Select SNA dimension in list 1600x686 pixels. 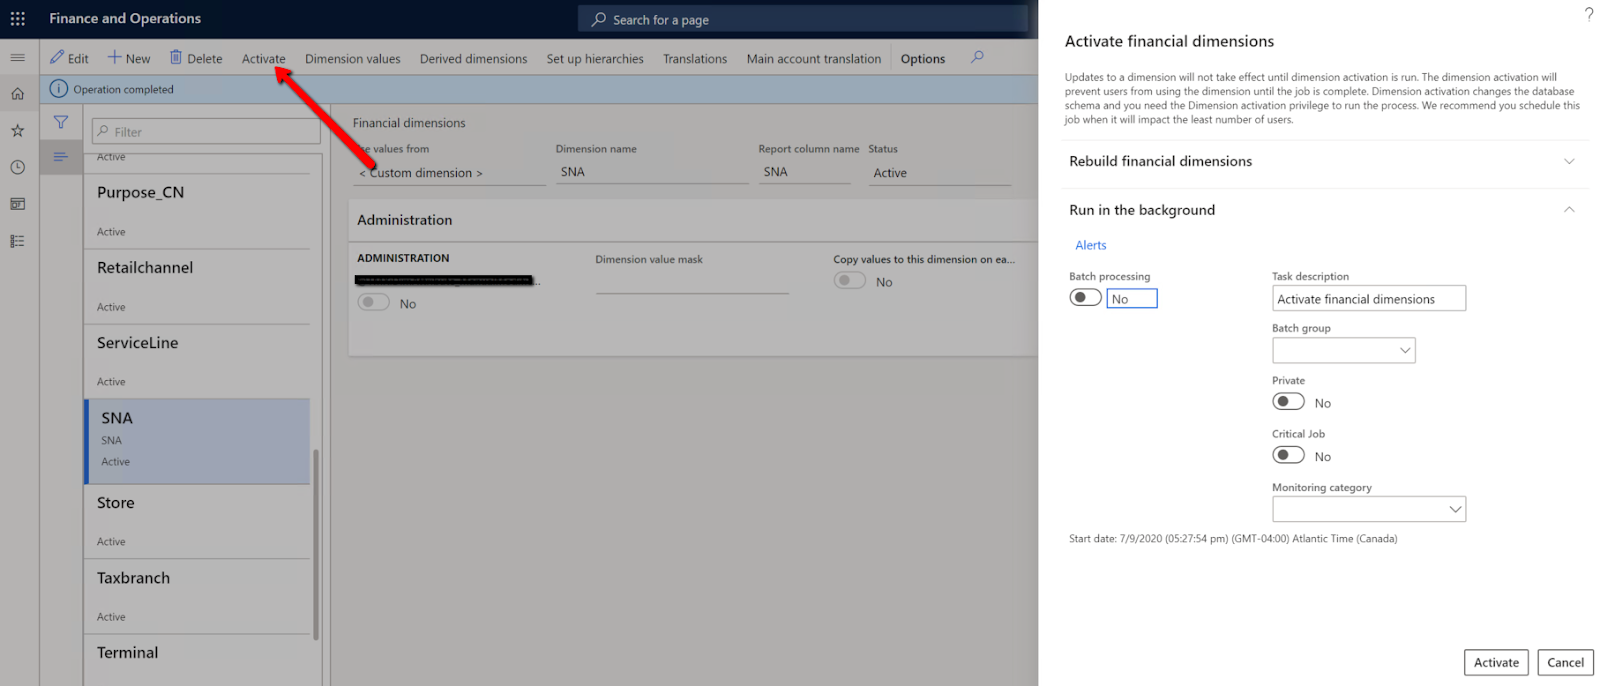(x=198, y=441)
